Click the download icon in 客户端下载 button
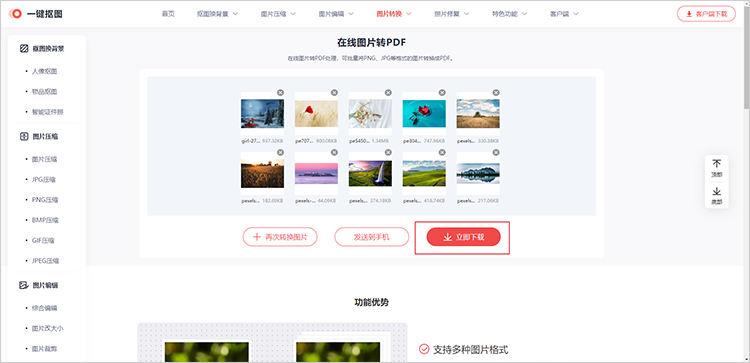The image size is (750, 363). (x=689, y=14)
